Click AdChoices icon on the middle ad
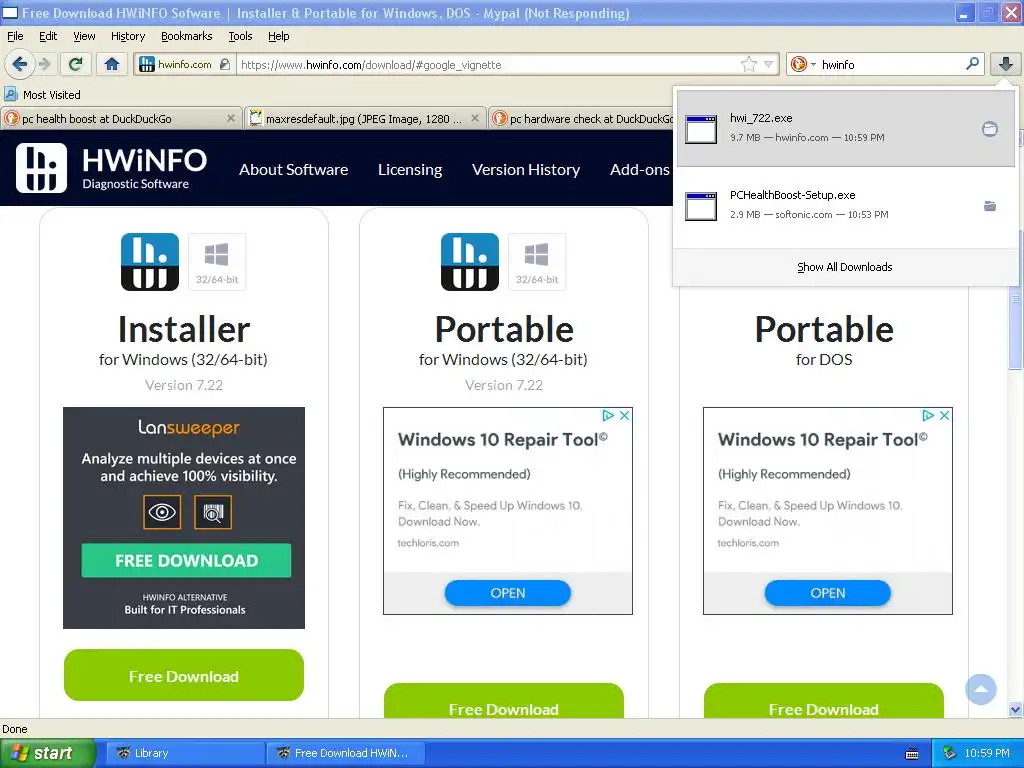 [608, 415]
